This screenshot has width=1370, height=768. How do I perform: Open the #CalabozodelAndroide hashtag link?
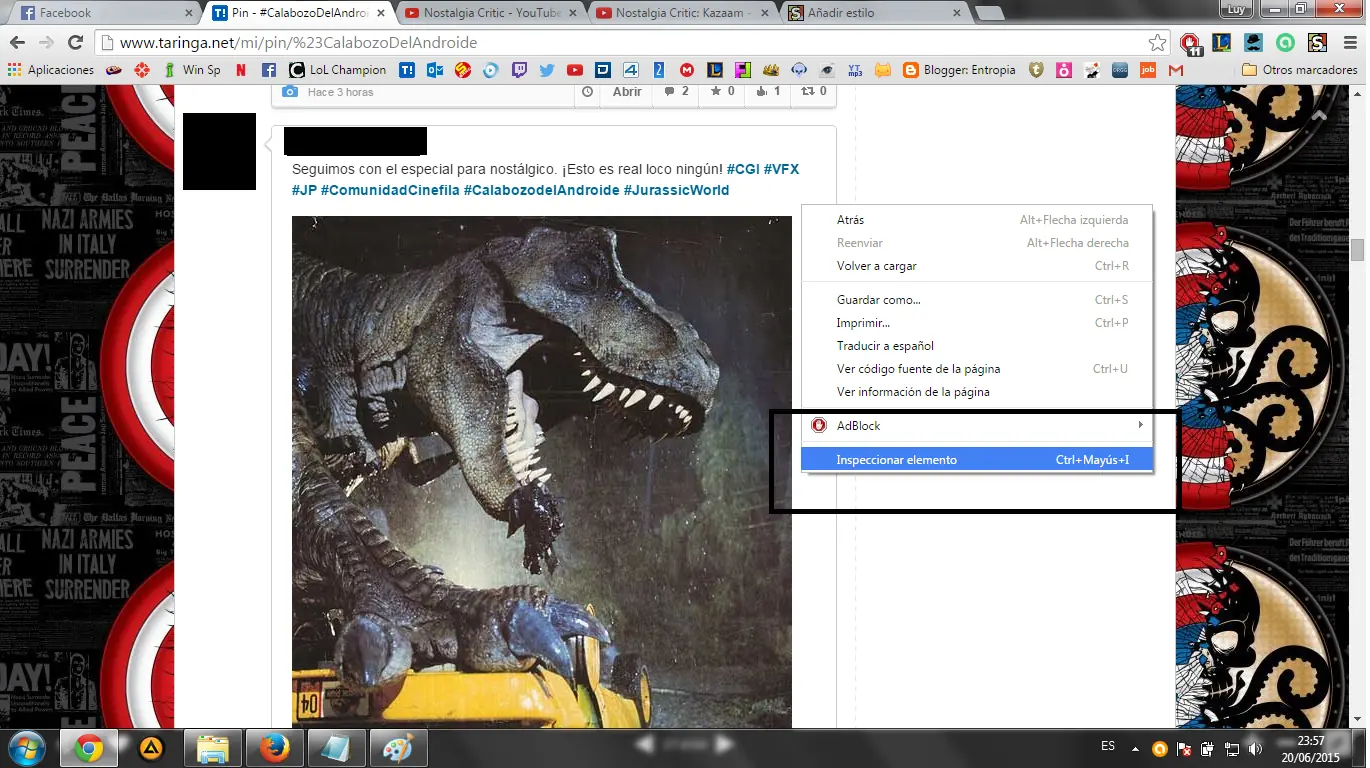click(541, 190)
